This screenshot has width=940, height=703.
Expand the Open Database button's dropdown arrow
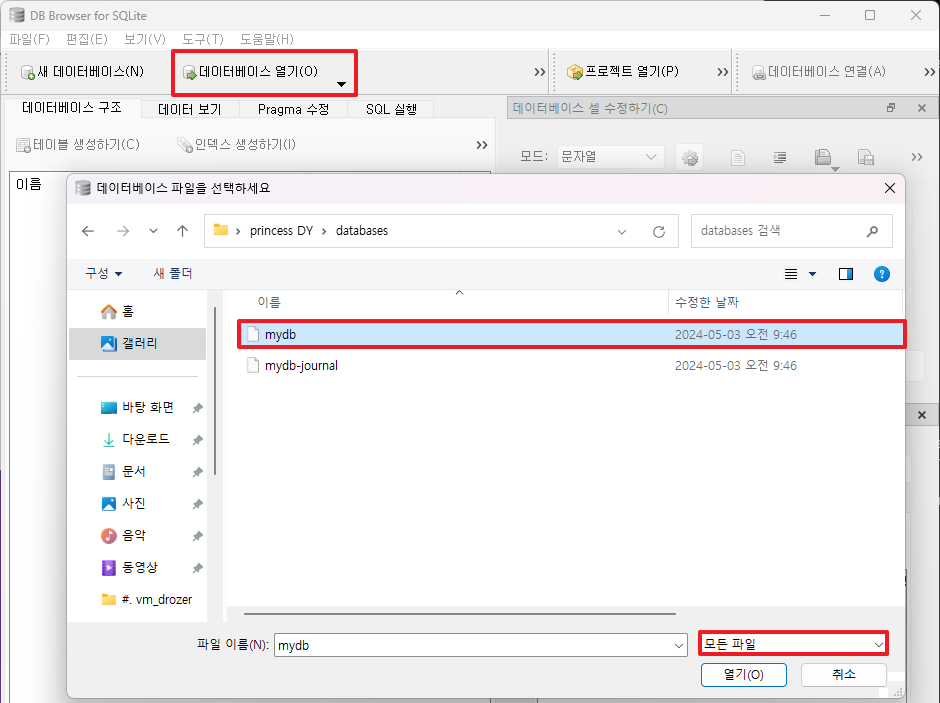(x=341, y=84)
